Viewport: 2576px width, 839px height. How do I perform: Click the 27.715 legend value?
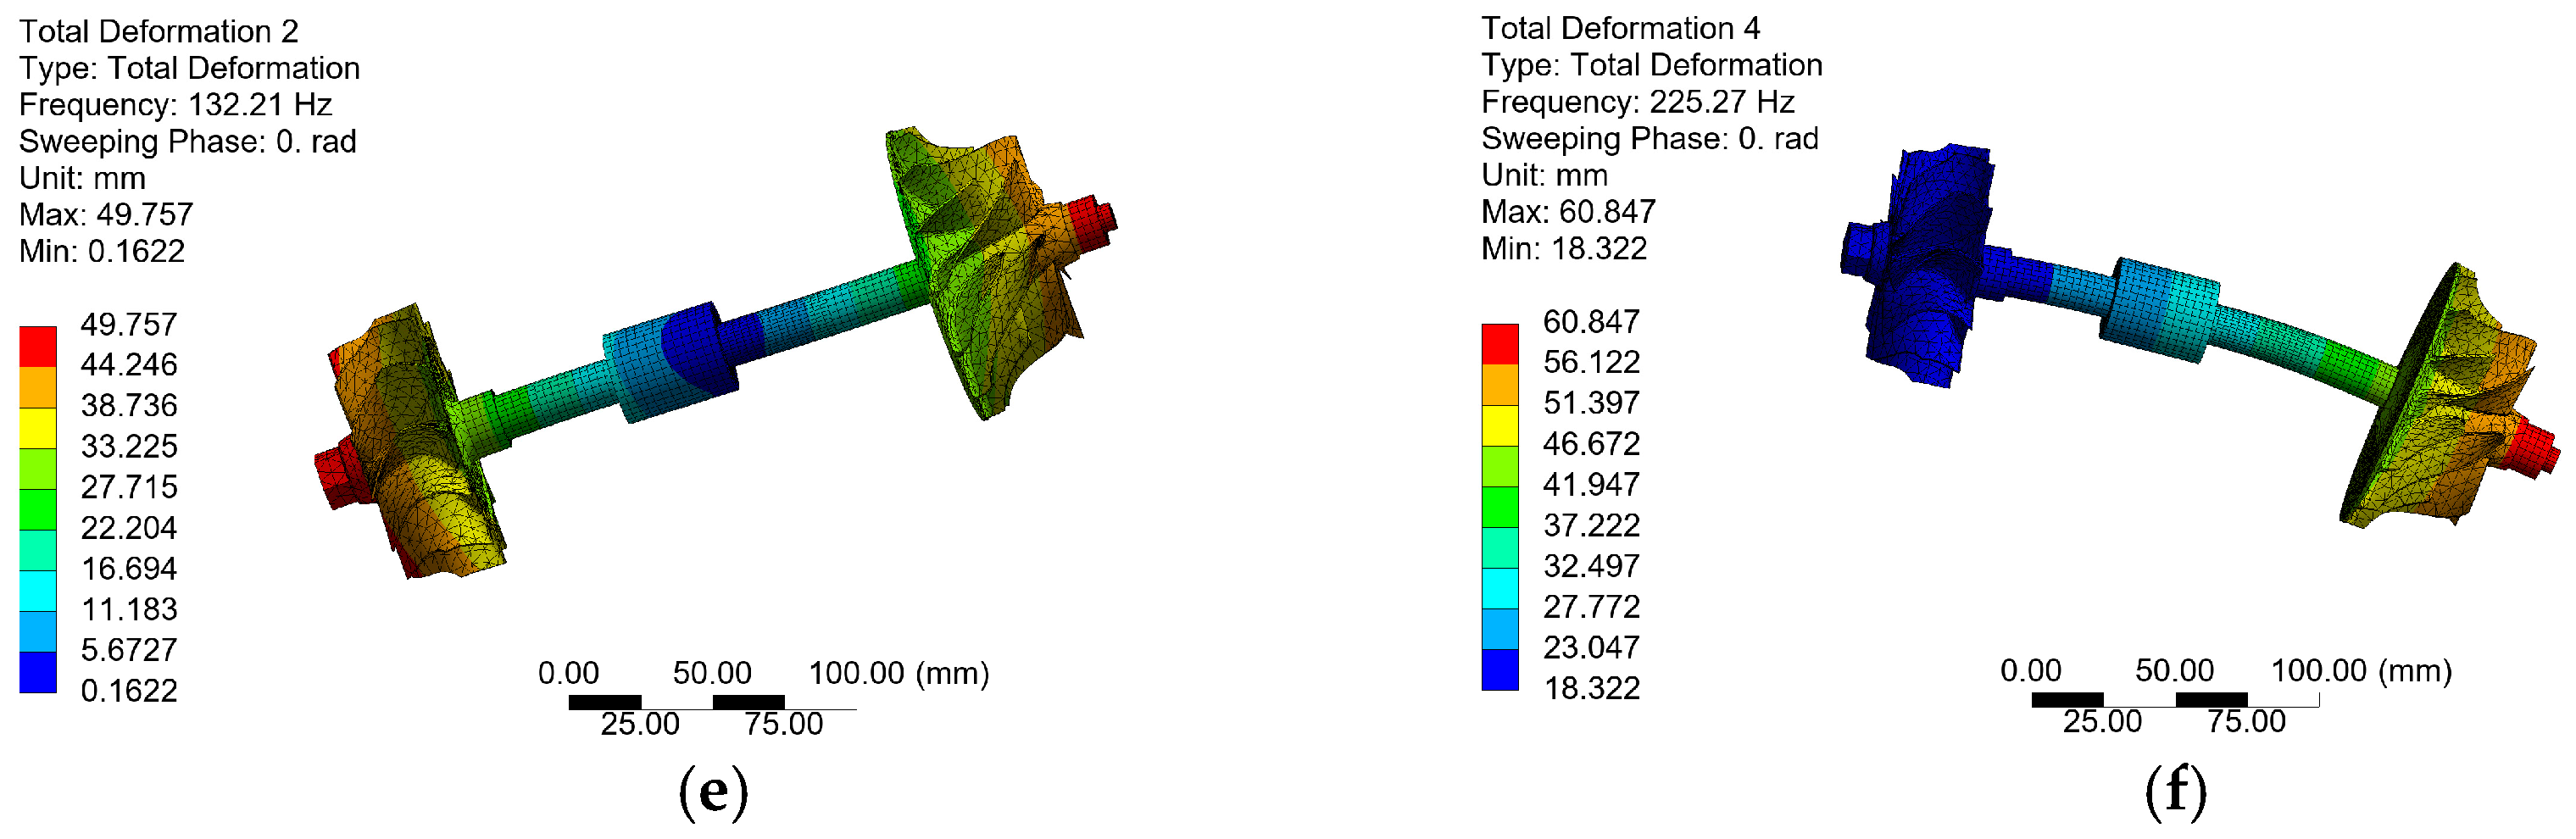(129, 487)
